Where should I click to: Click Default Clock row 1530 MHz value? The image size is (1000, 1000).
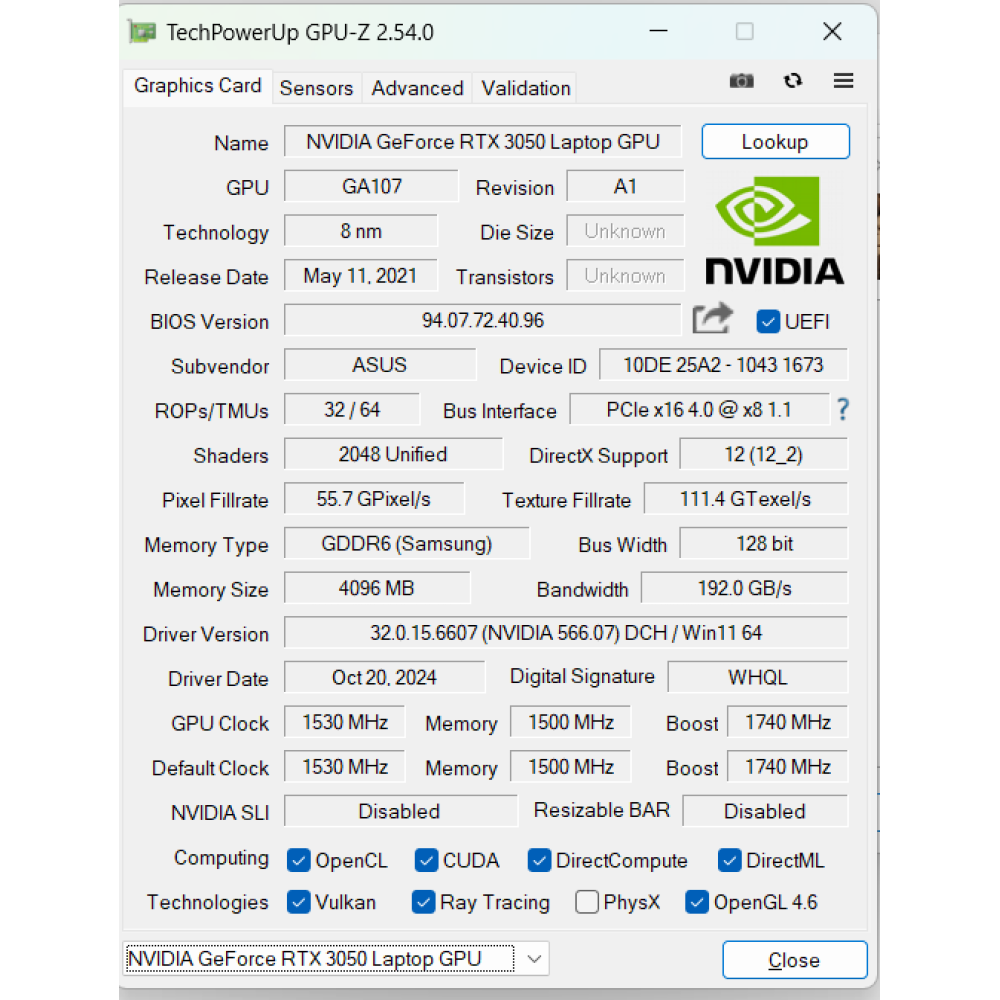point(344,767)
